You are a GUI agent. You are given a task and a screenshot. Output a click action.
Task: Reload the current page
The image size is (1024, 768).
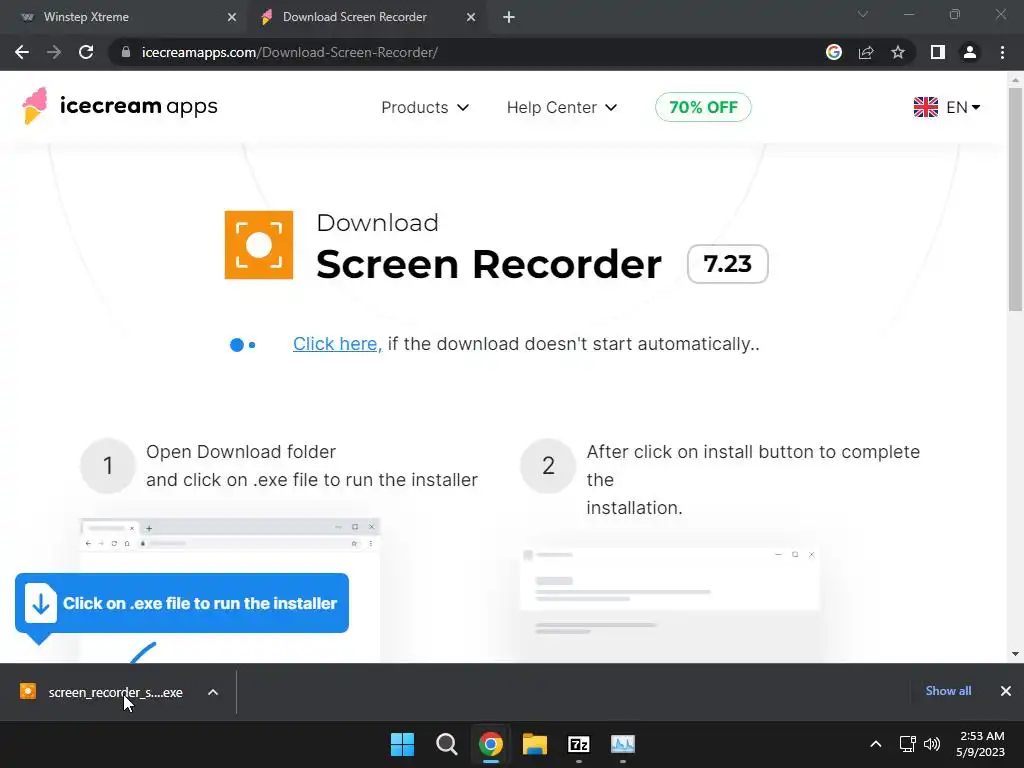pyautogui.click(x=86, y=52)
